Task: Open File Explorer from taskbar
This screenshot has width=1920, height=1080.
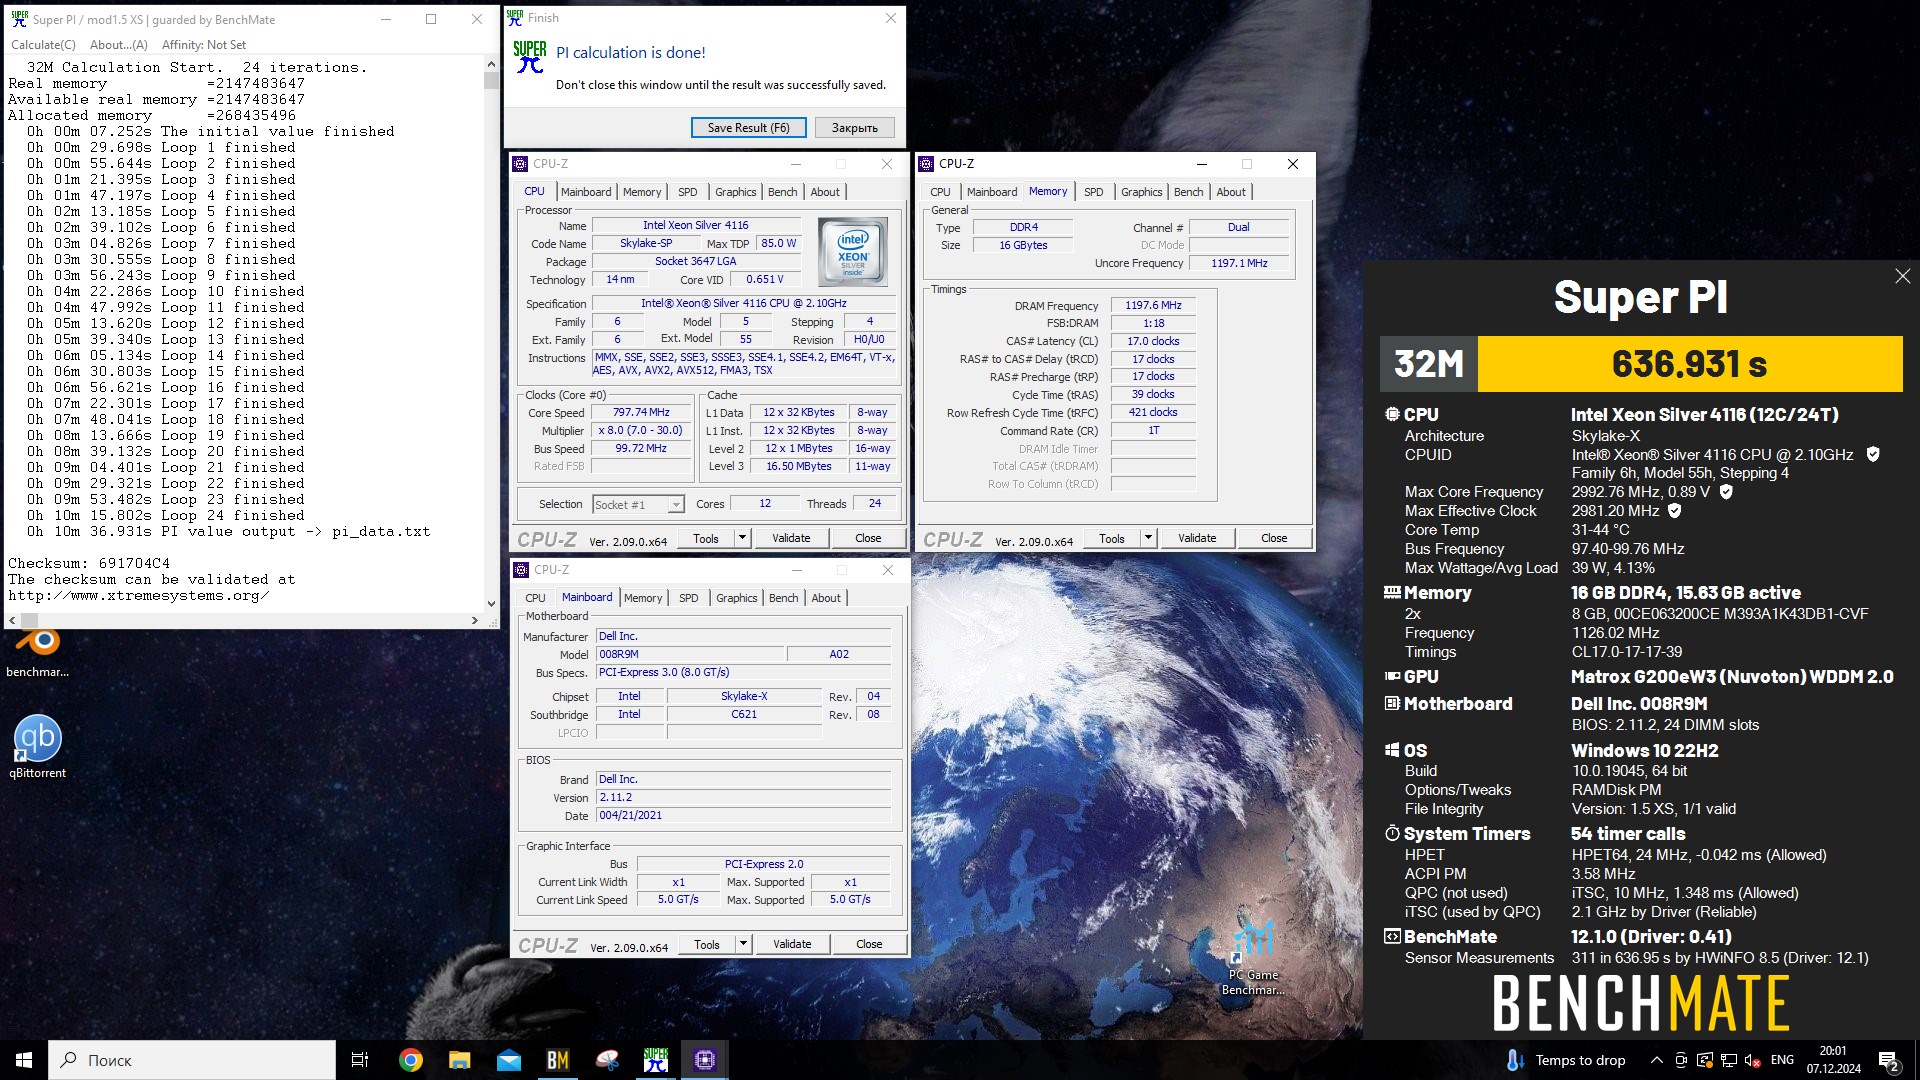Action: pos(459,1060)
